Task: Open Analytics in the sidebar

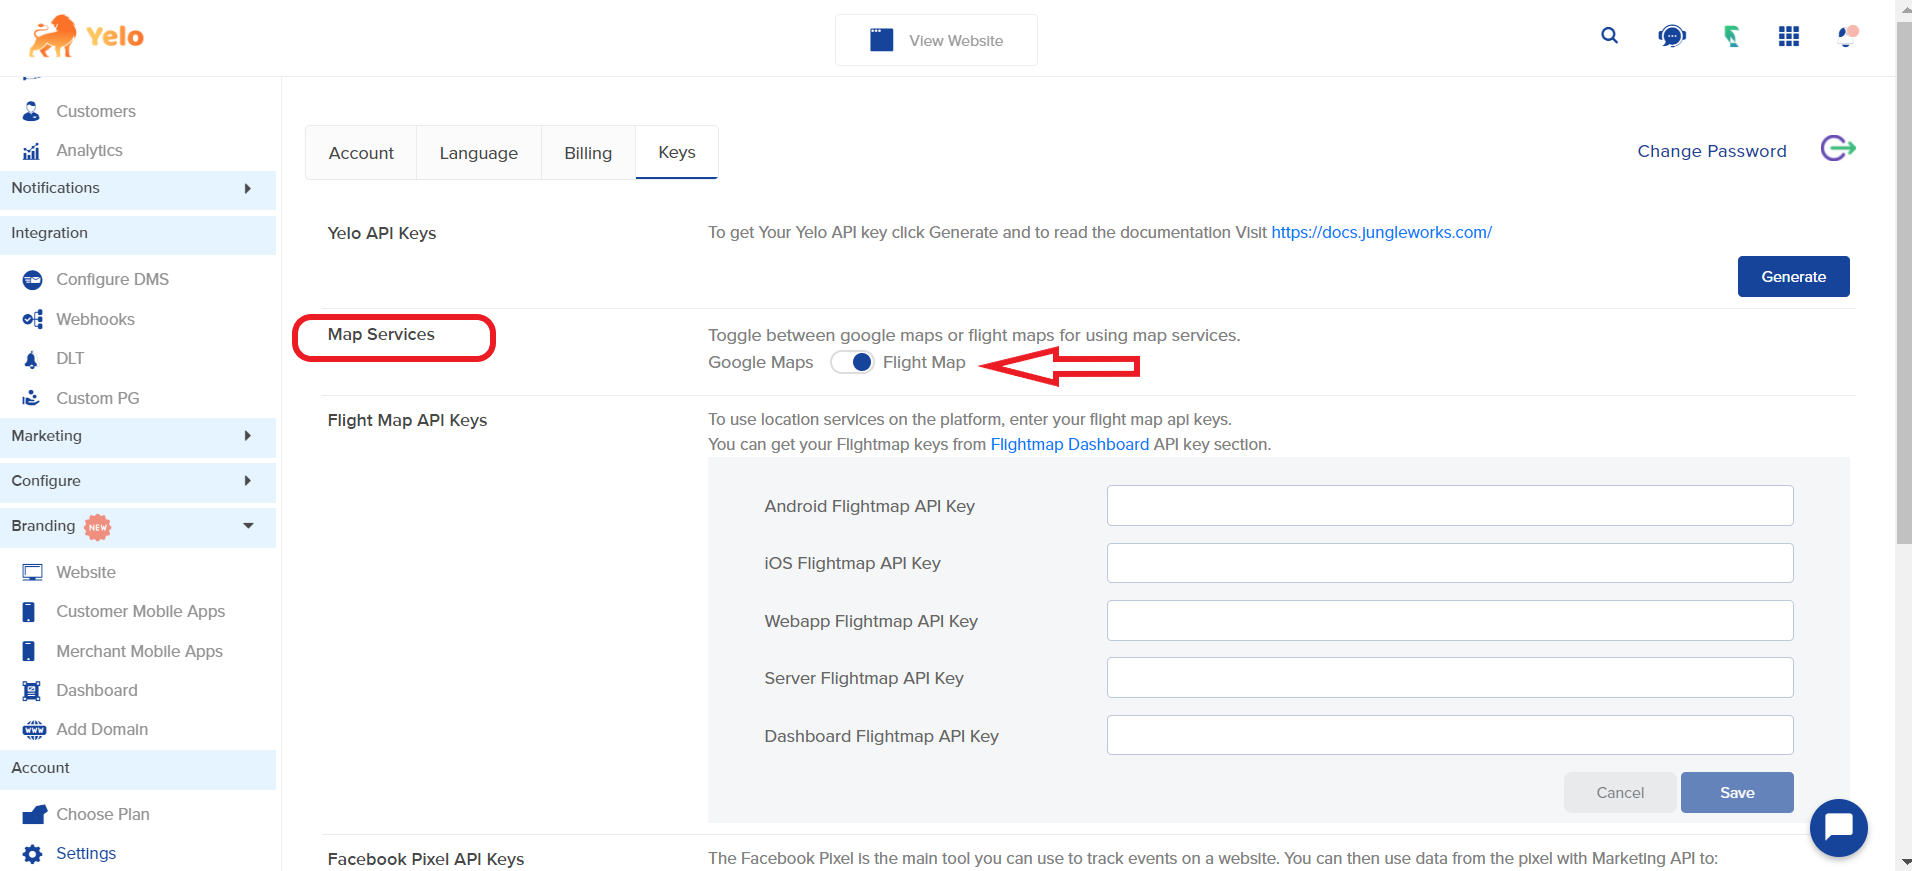Action: 89,150
